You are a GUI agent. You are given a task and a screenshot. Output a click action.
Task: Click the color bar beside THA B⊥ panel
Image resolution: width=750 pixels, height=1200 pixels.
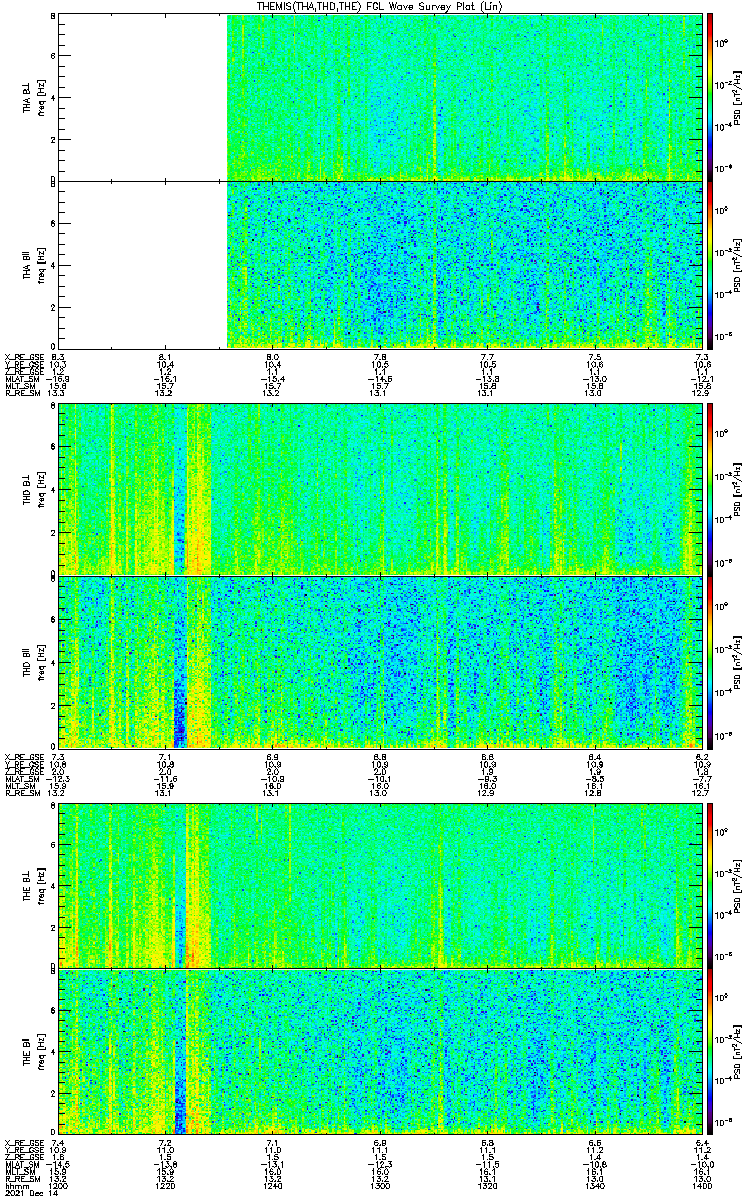[x=710, y=97]
